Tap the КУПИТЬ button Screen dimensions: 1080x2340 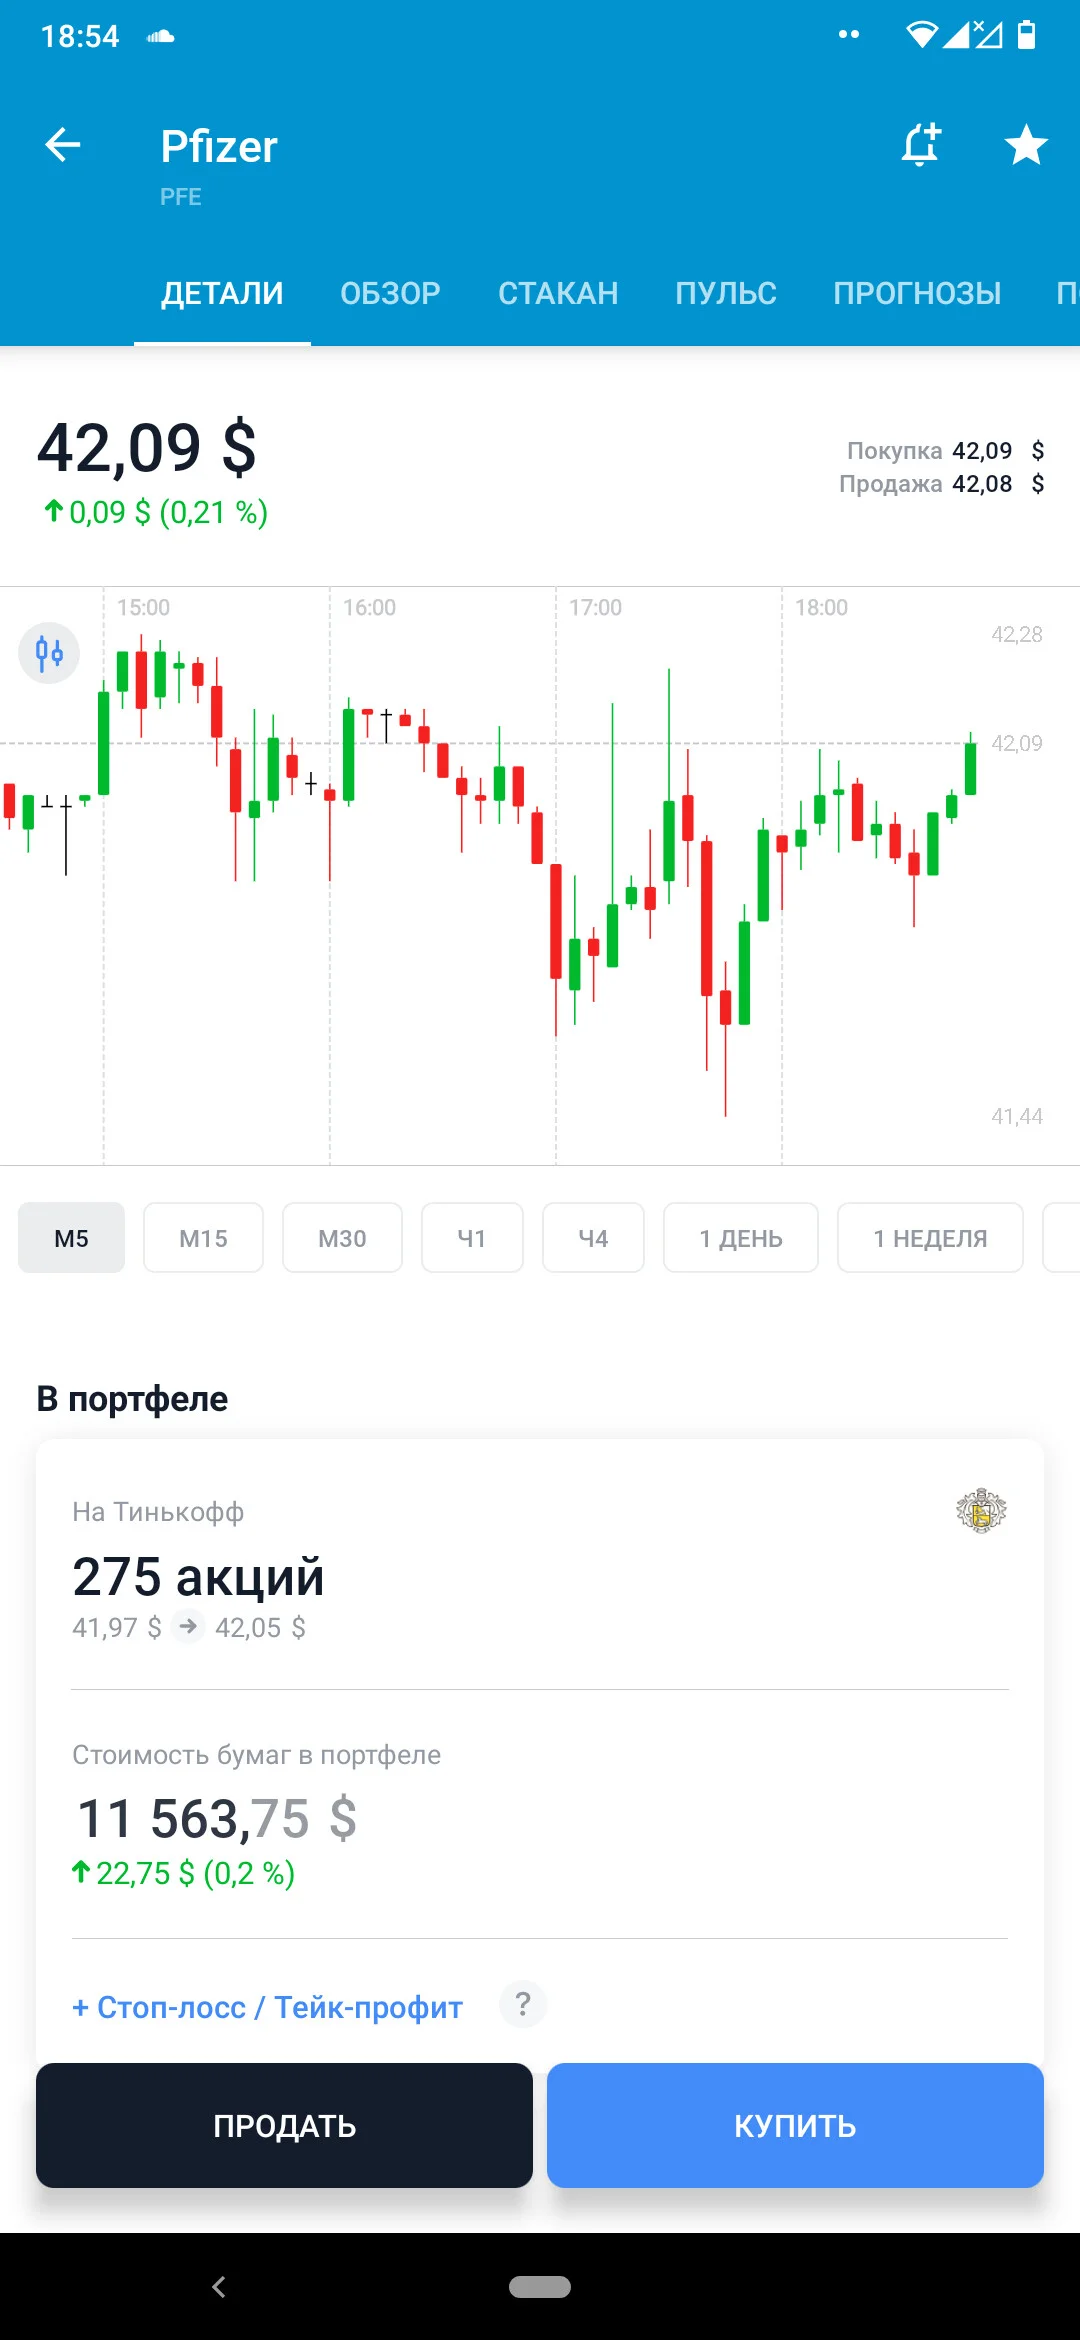795,2125
